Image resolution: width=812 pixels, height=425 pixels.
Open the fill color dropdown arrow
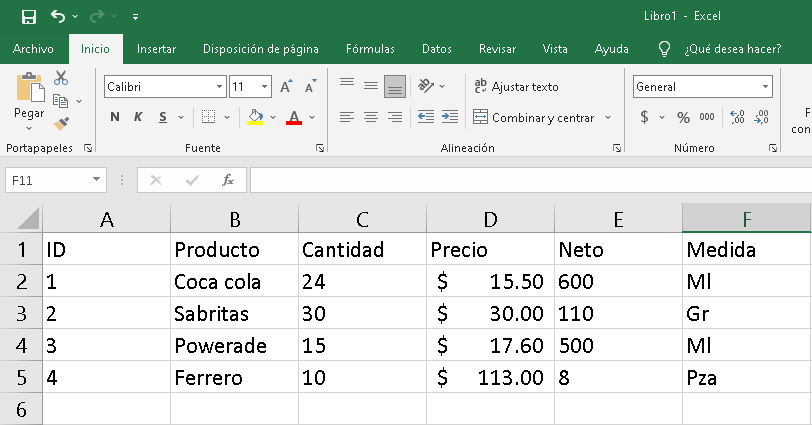(x=273, y=118)
